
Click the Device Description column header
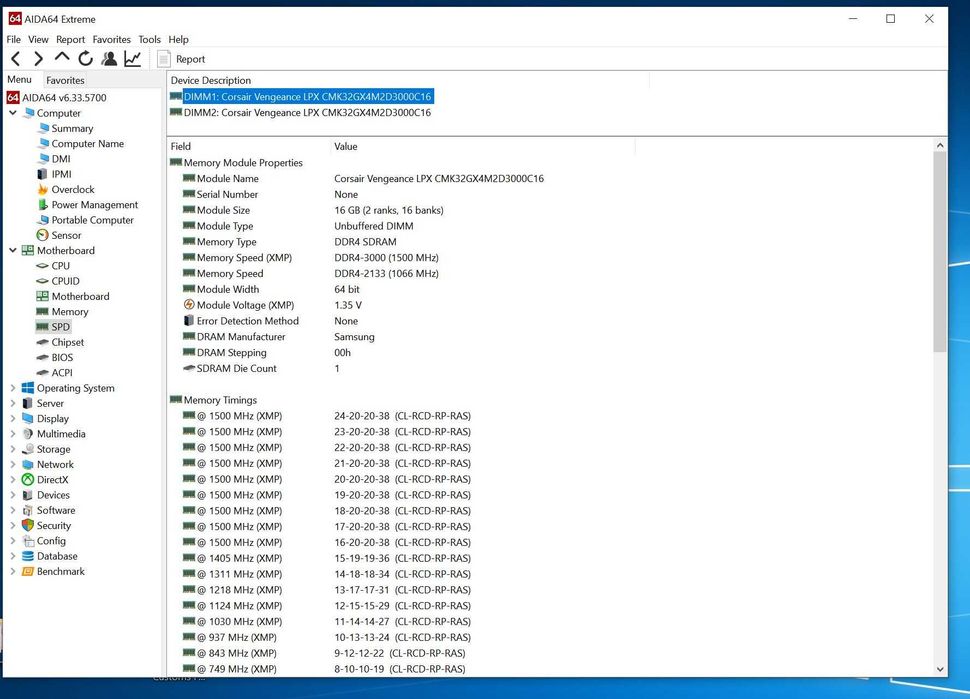click(408, 80)
